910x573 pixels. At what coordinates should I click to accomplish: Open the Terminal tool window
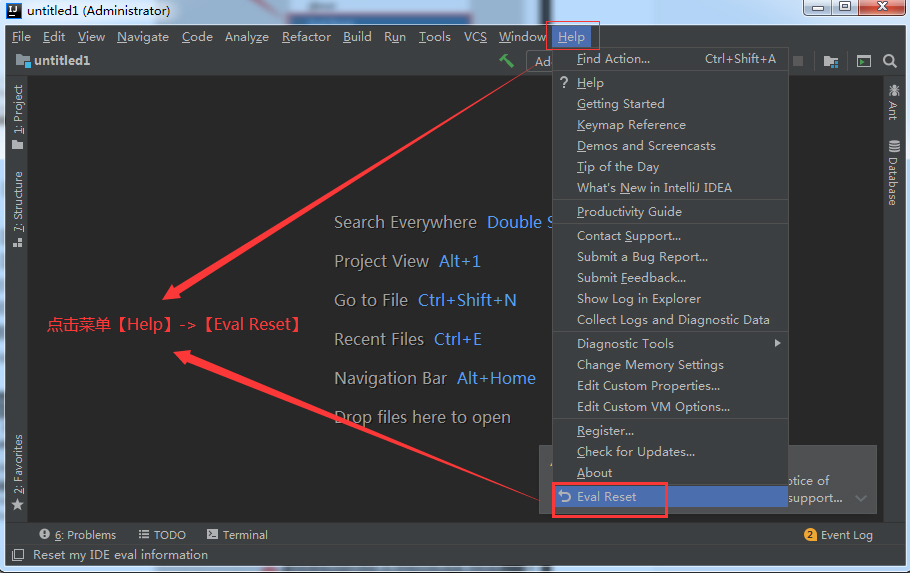coord(237,535)
